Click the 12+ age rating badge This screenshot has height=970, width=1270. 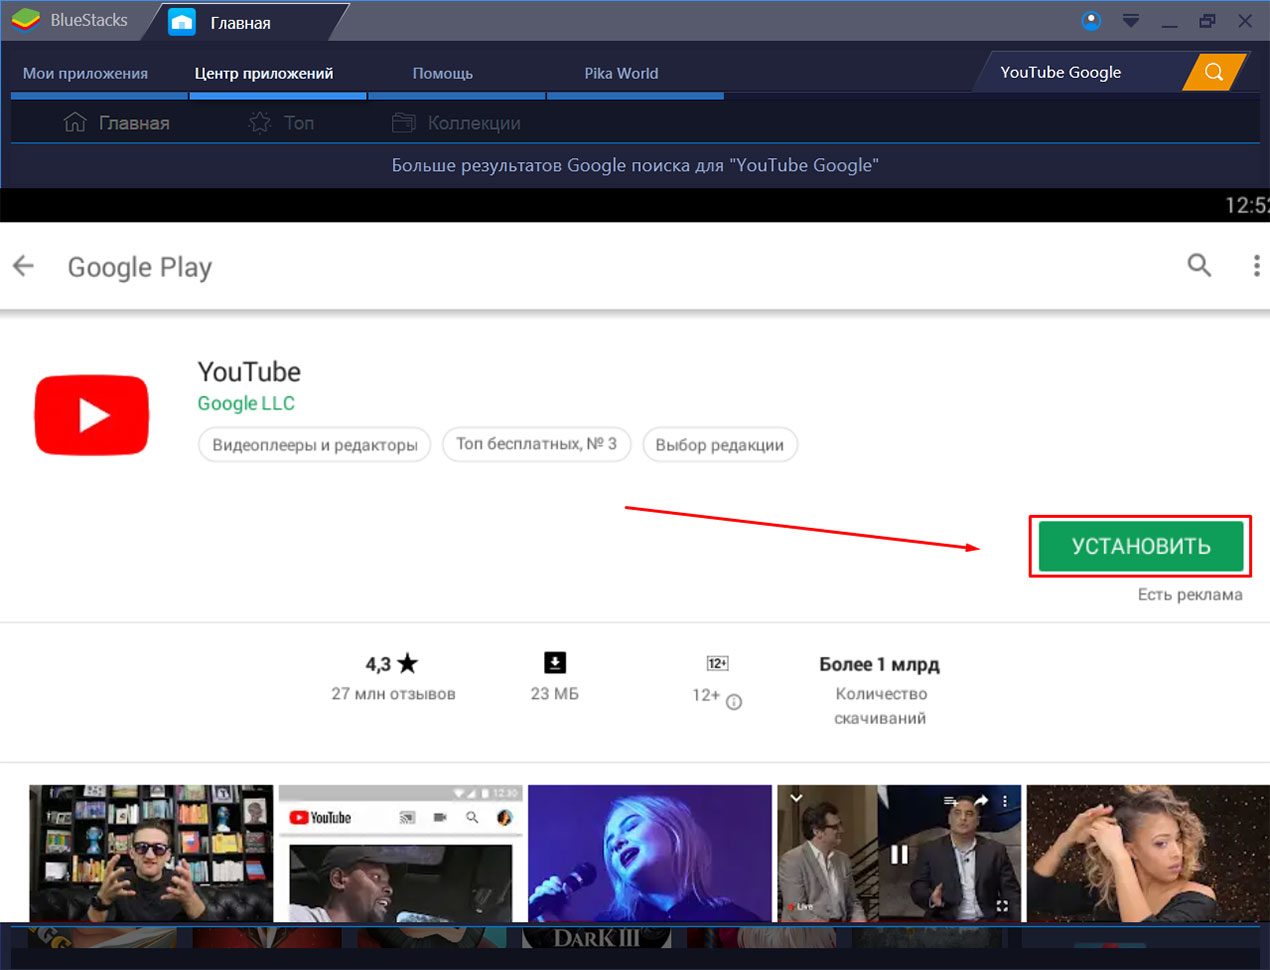pyautogui.click(x=717, y=663)
